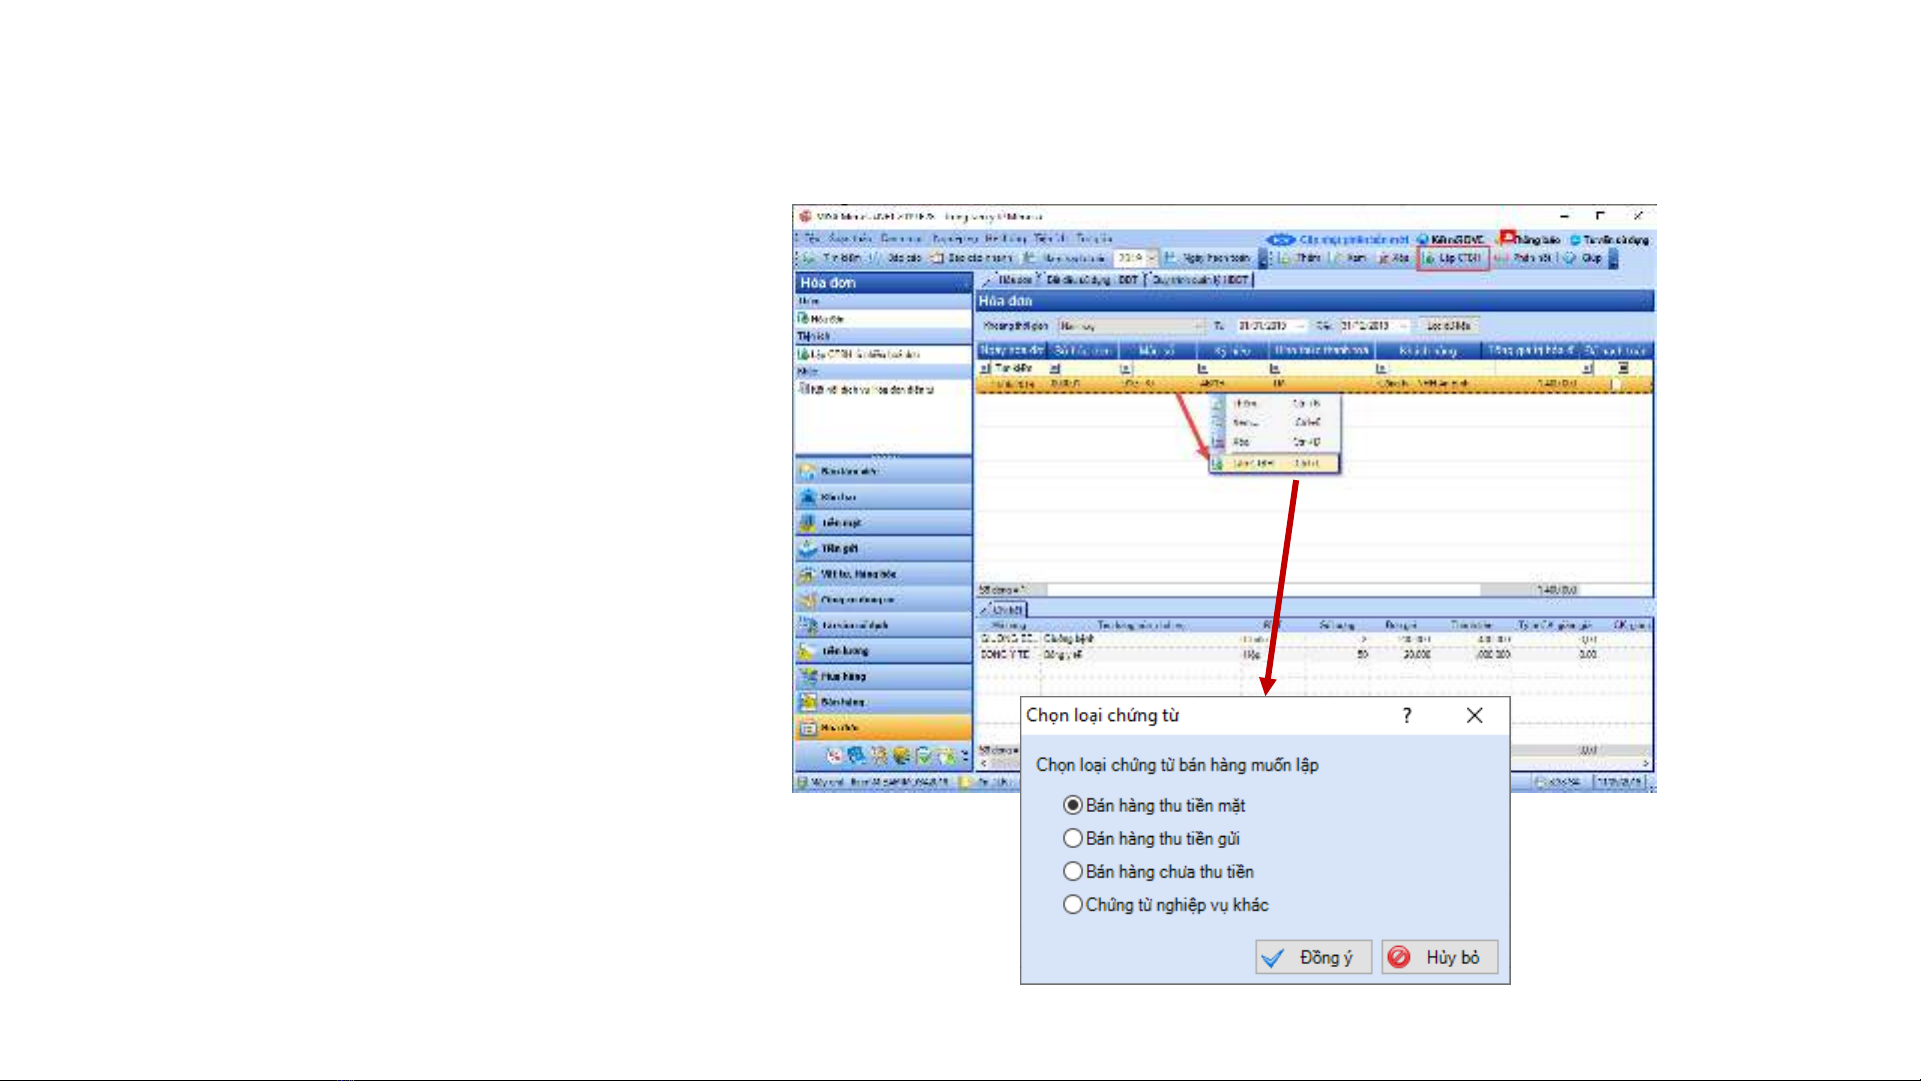Open the Tiền mặt module in sidebar
The width and height of the screenshot is (1921, 1081).
[840, 523]
